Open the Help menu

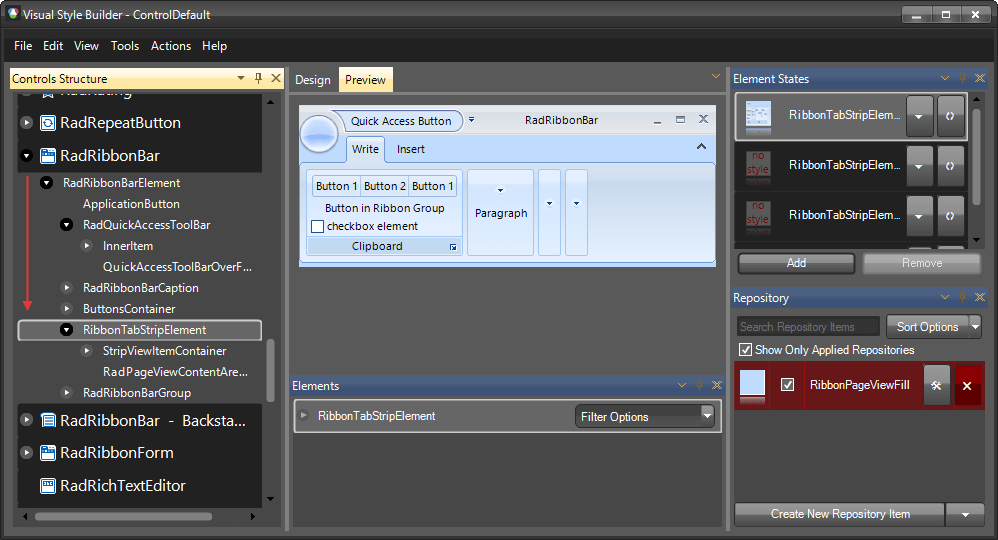(x=214, y=46)
